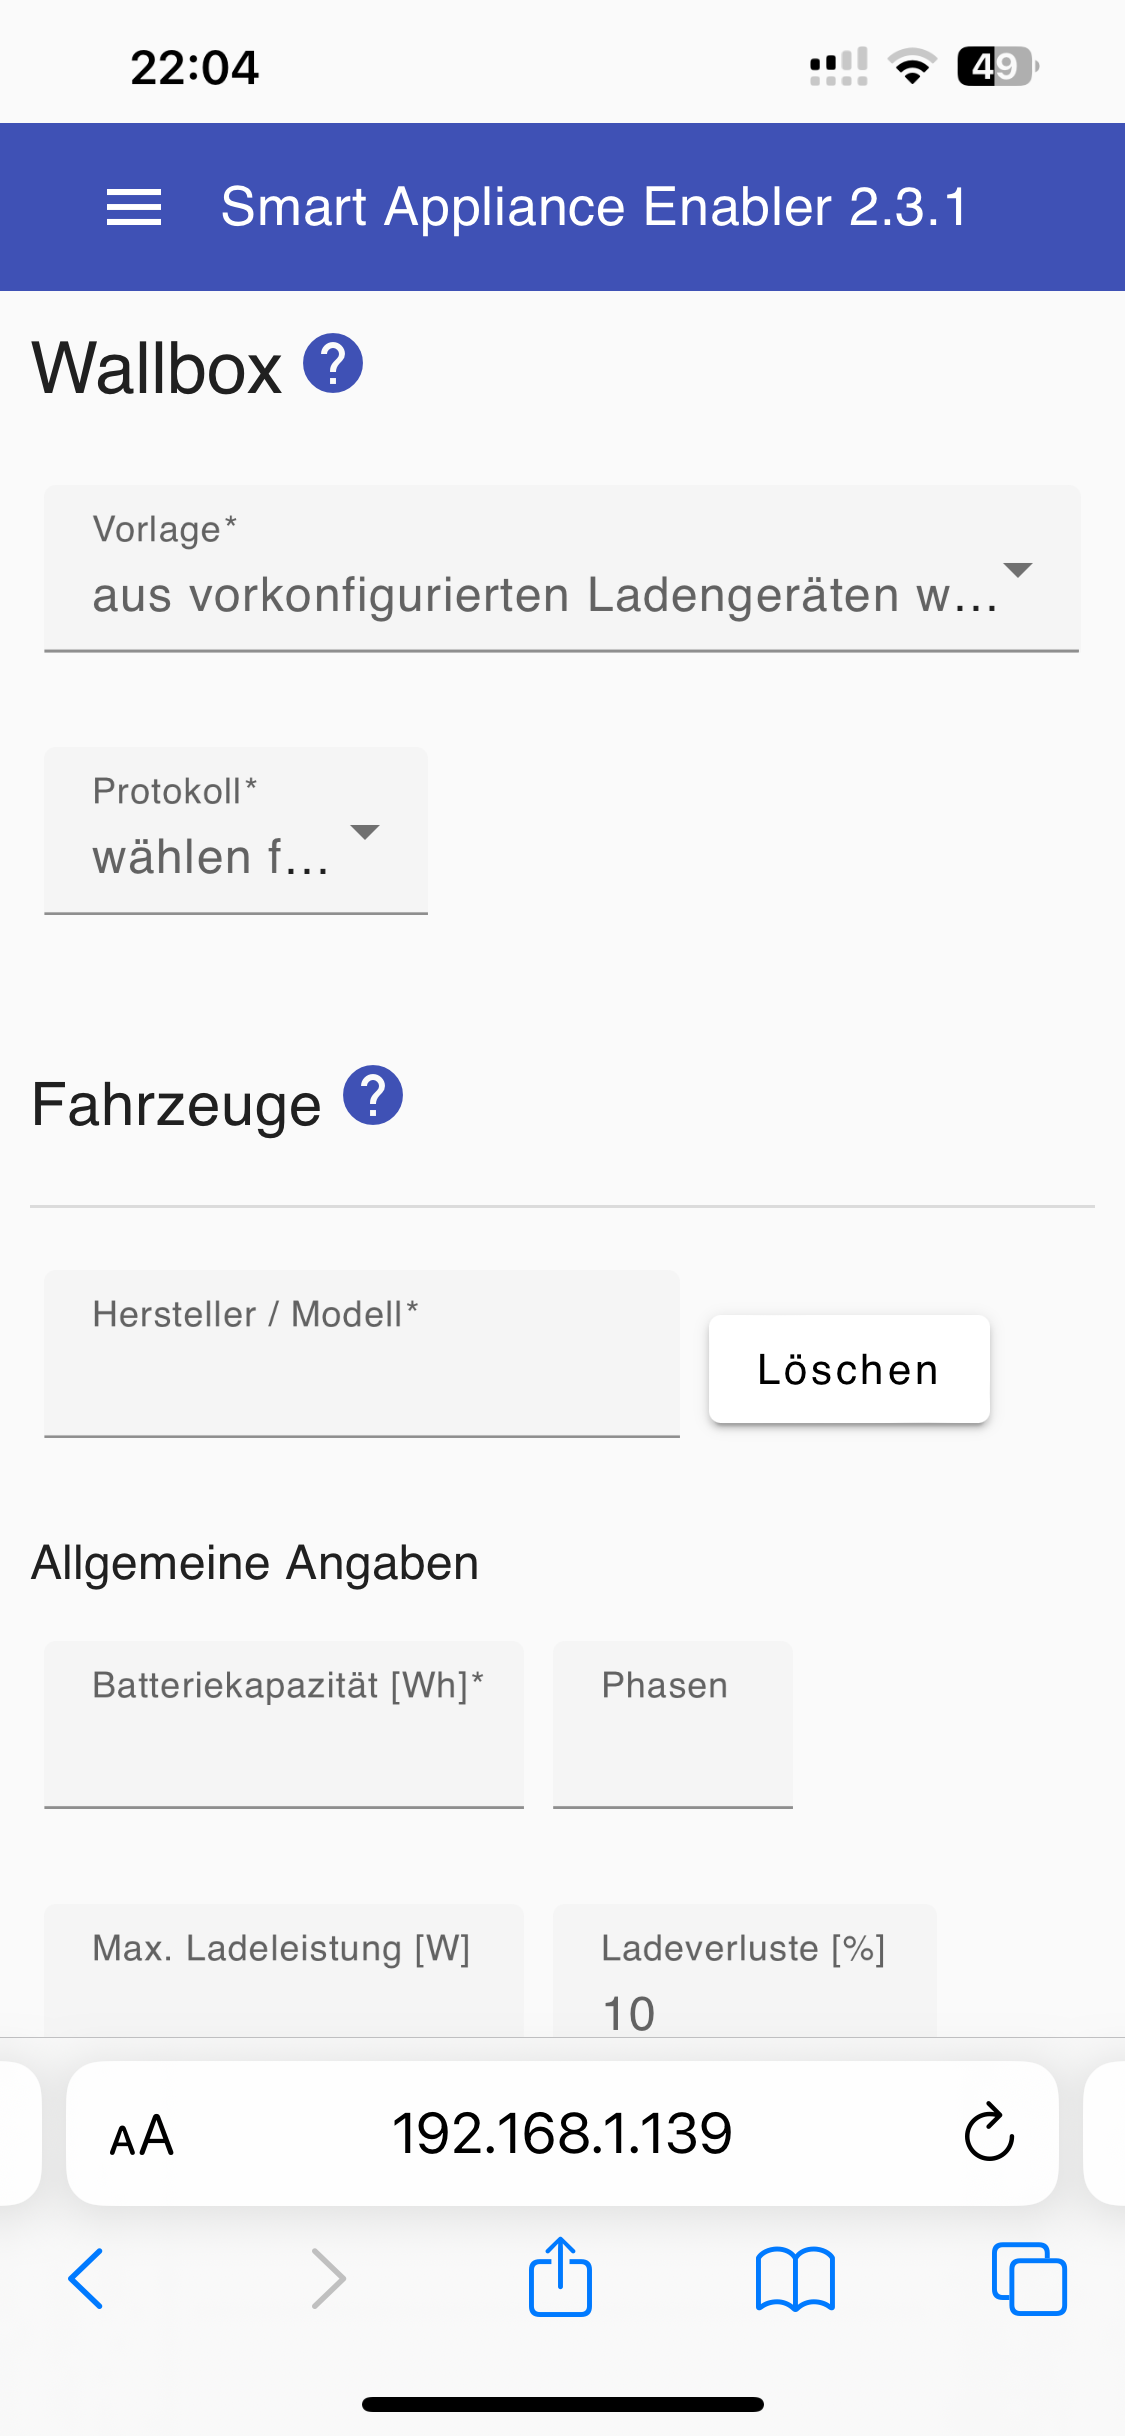Image resolution: width=1125 pixels, height=2436 pixels.
Task: Click the help icon beside Fahrzeuge
Action: pos(373,1096)
